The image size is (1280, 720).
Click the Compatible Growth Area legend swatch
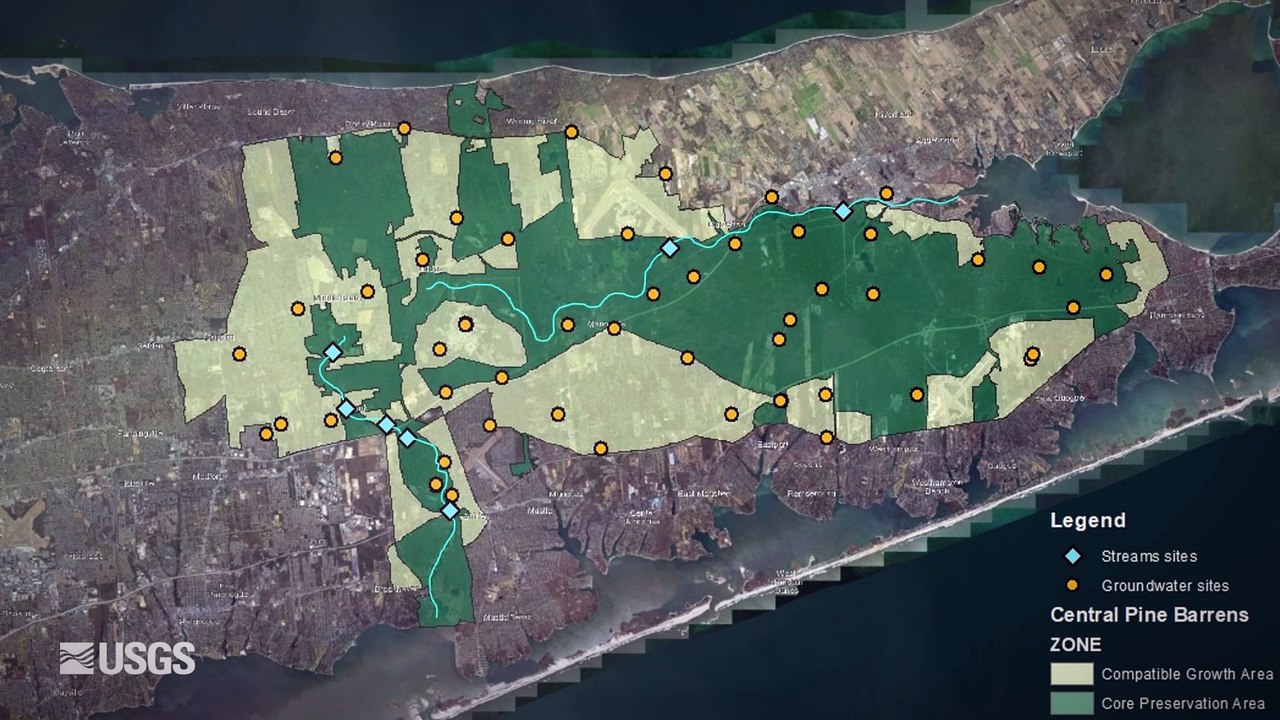(1071, 673)
